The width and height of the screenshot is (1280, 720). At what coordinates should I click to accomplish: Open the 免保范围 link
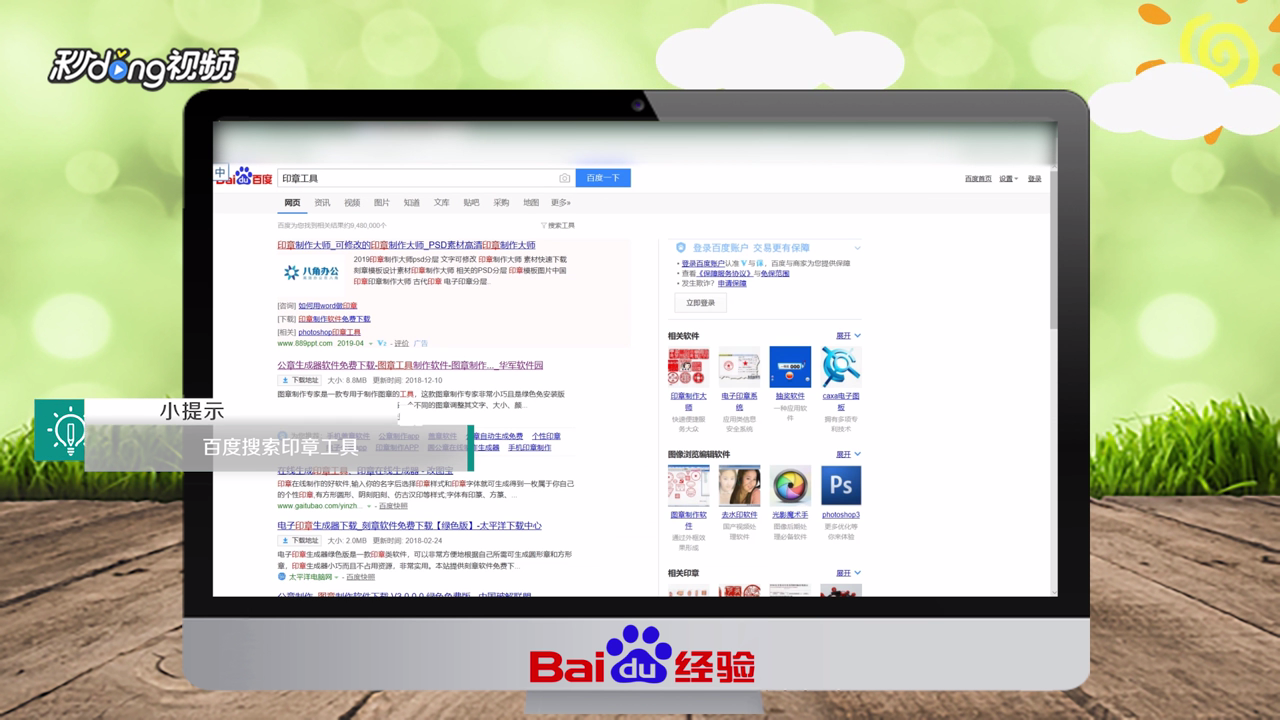click(774, 274)
